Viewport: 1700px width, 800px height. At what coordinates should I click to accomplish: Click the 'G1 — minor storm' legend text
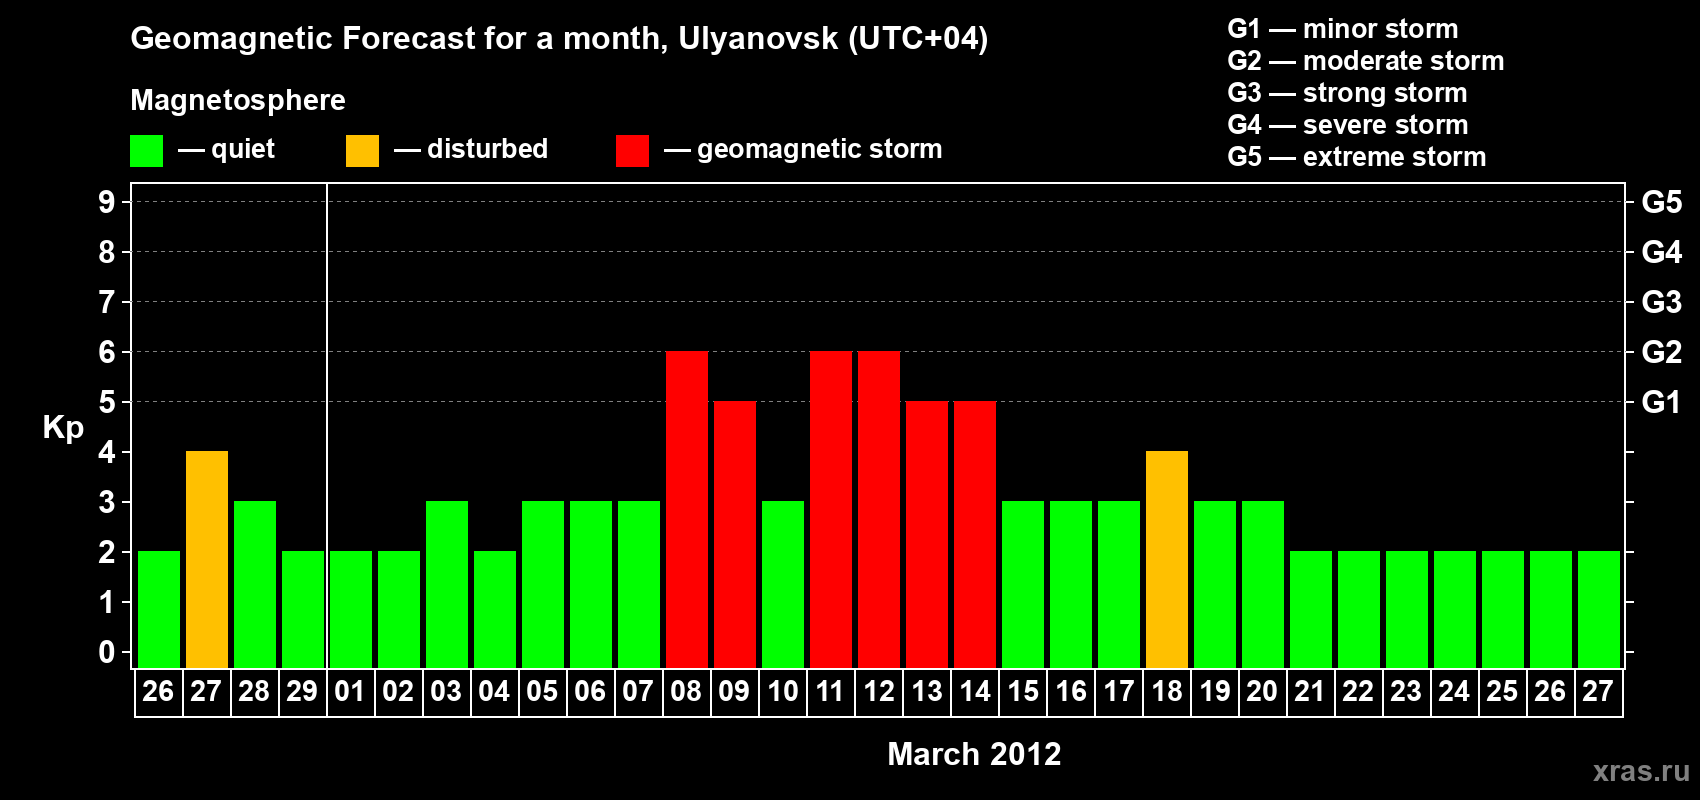(1343, 29)
